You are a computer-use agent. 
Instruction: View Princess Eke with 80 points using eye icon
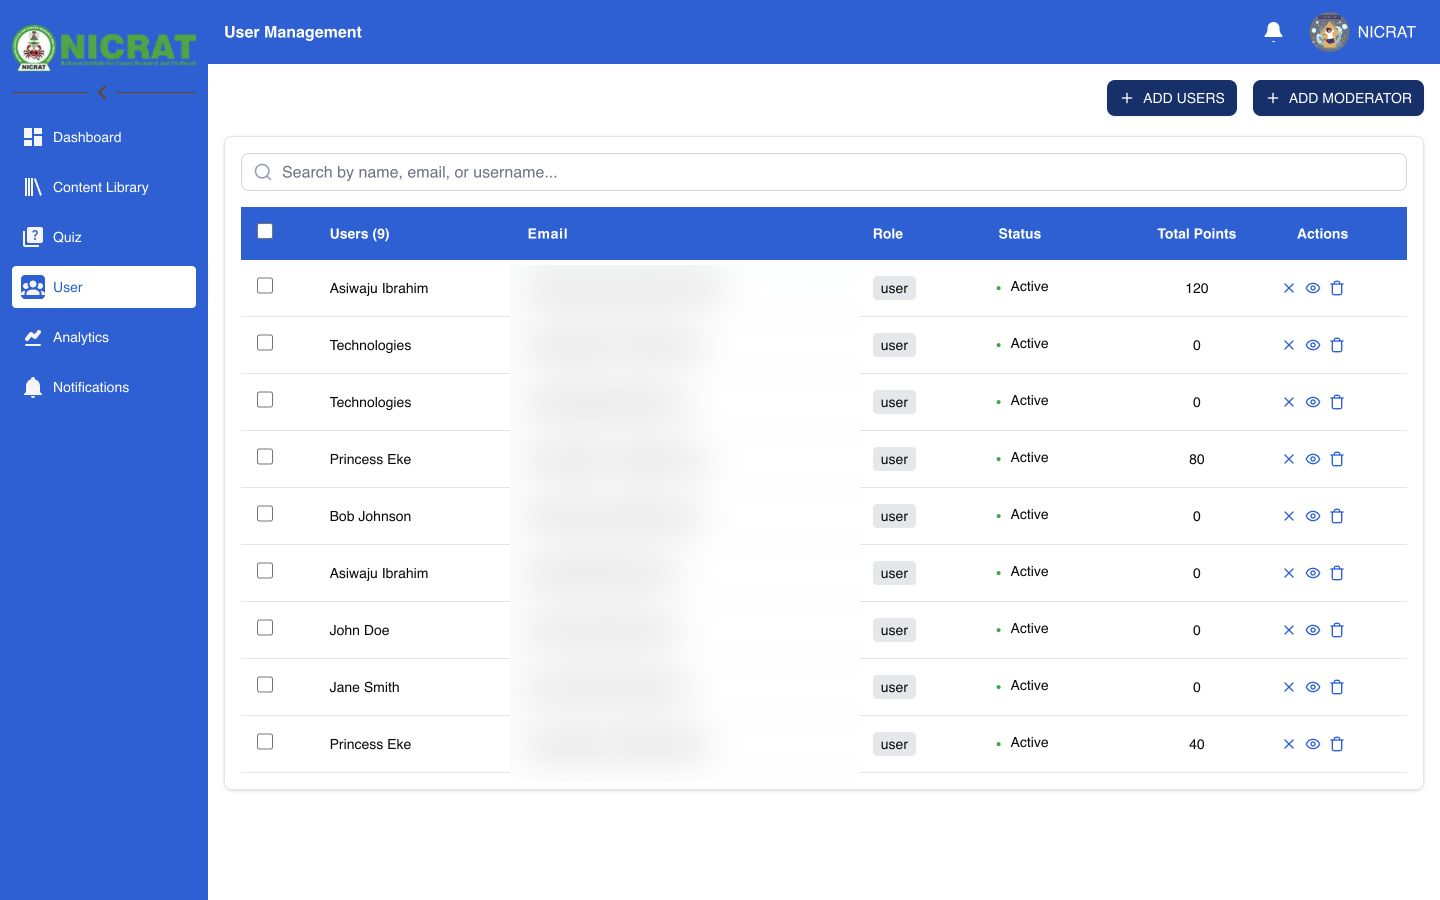click(1313, 459)
